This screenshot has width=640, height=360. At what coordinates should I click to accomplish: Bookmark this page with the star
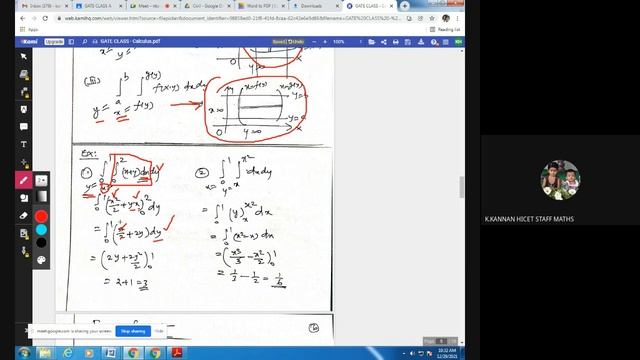(432, 18)
